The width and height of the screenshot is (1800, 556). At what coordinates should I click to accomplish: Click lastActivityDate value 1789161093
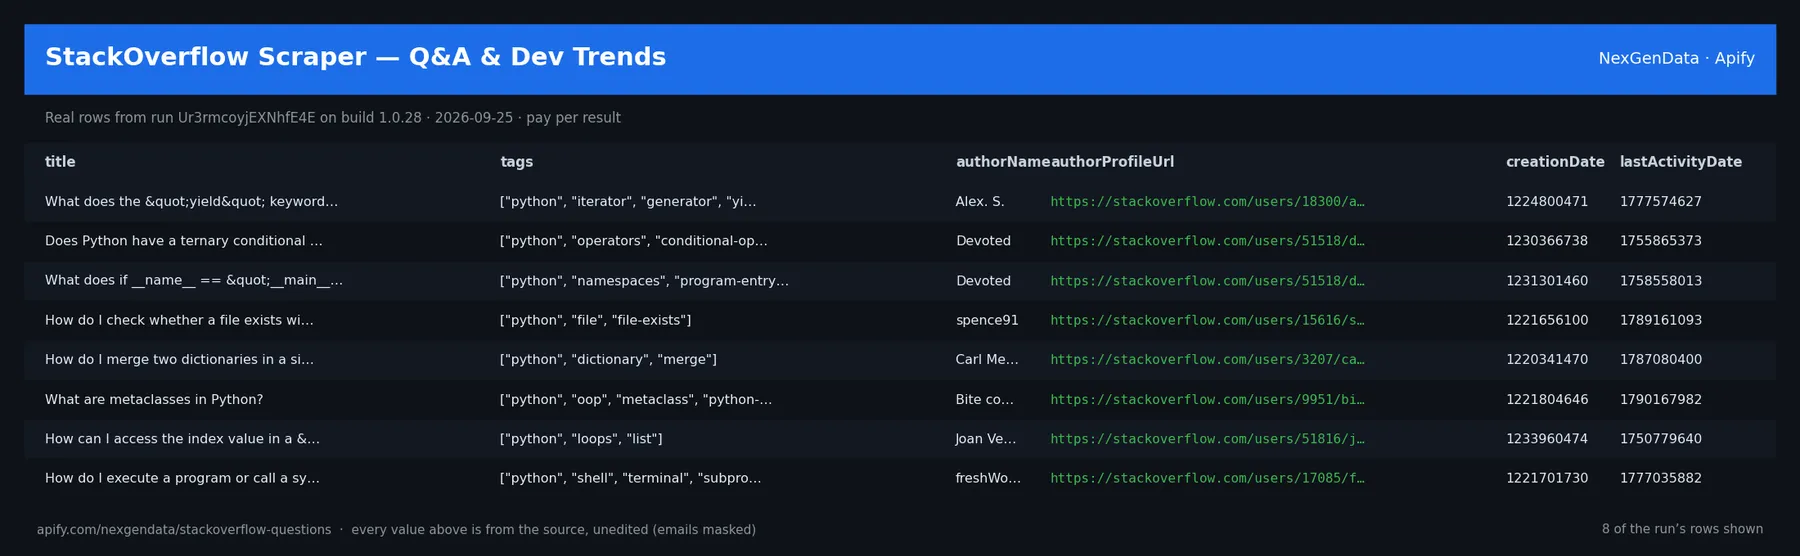(x=1661, y=320)
